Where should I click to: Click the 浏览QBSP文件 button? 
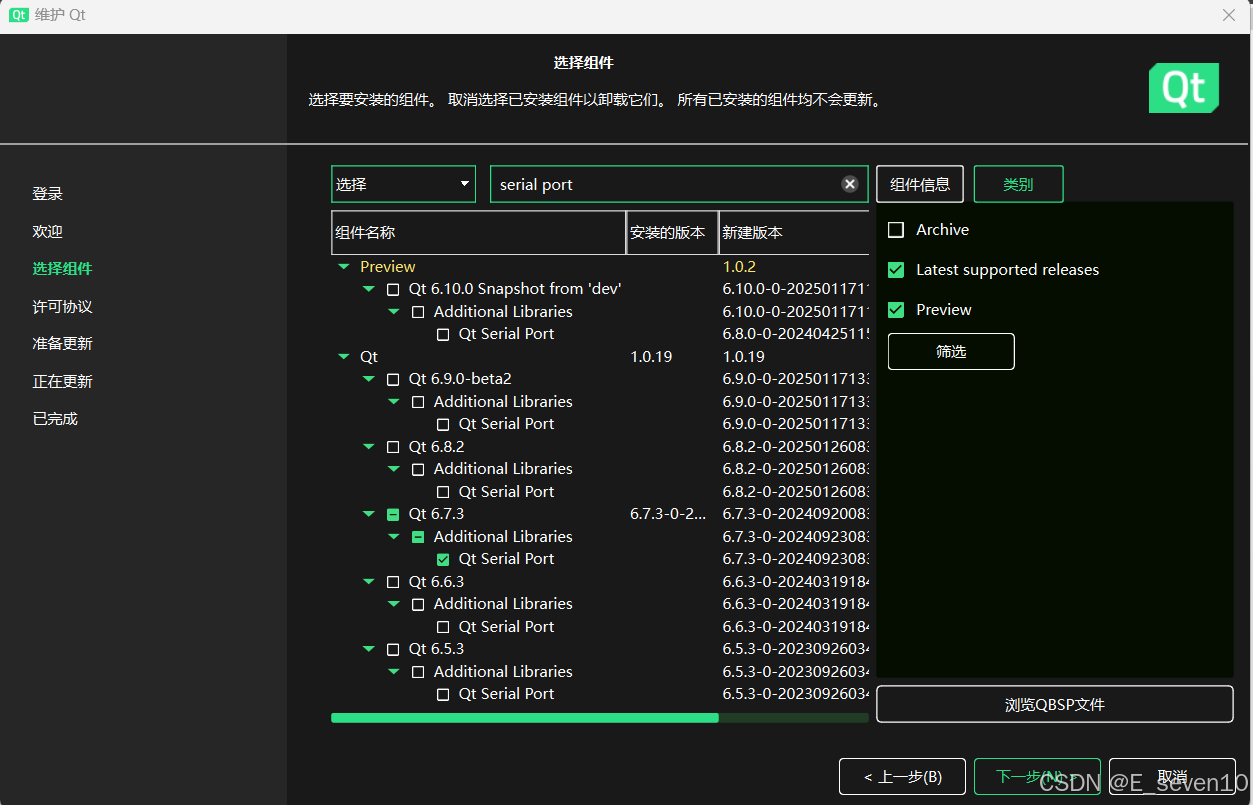pos(1054,704)
